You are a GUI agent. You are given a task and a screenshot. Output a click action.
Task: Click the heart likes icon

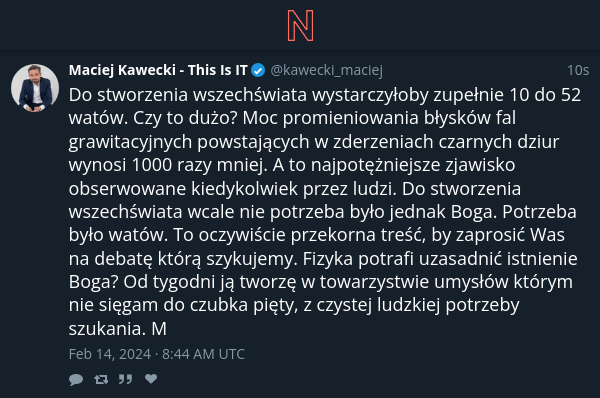(x=151, y=378)
